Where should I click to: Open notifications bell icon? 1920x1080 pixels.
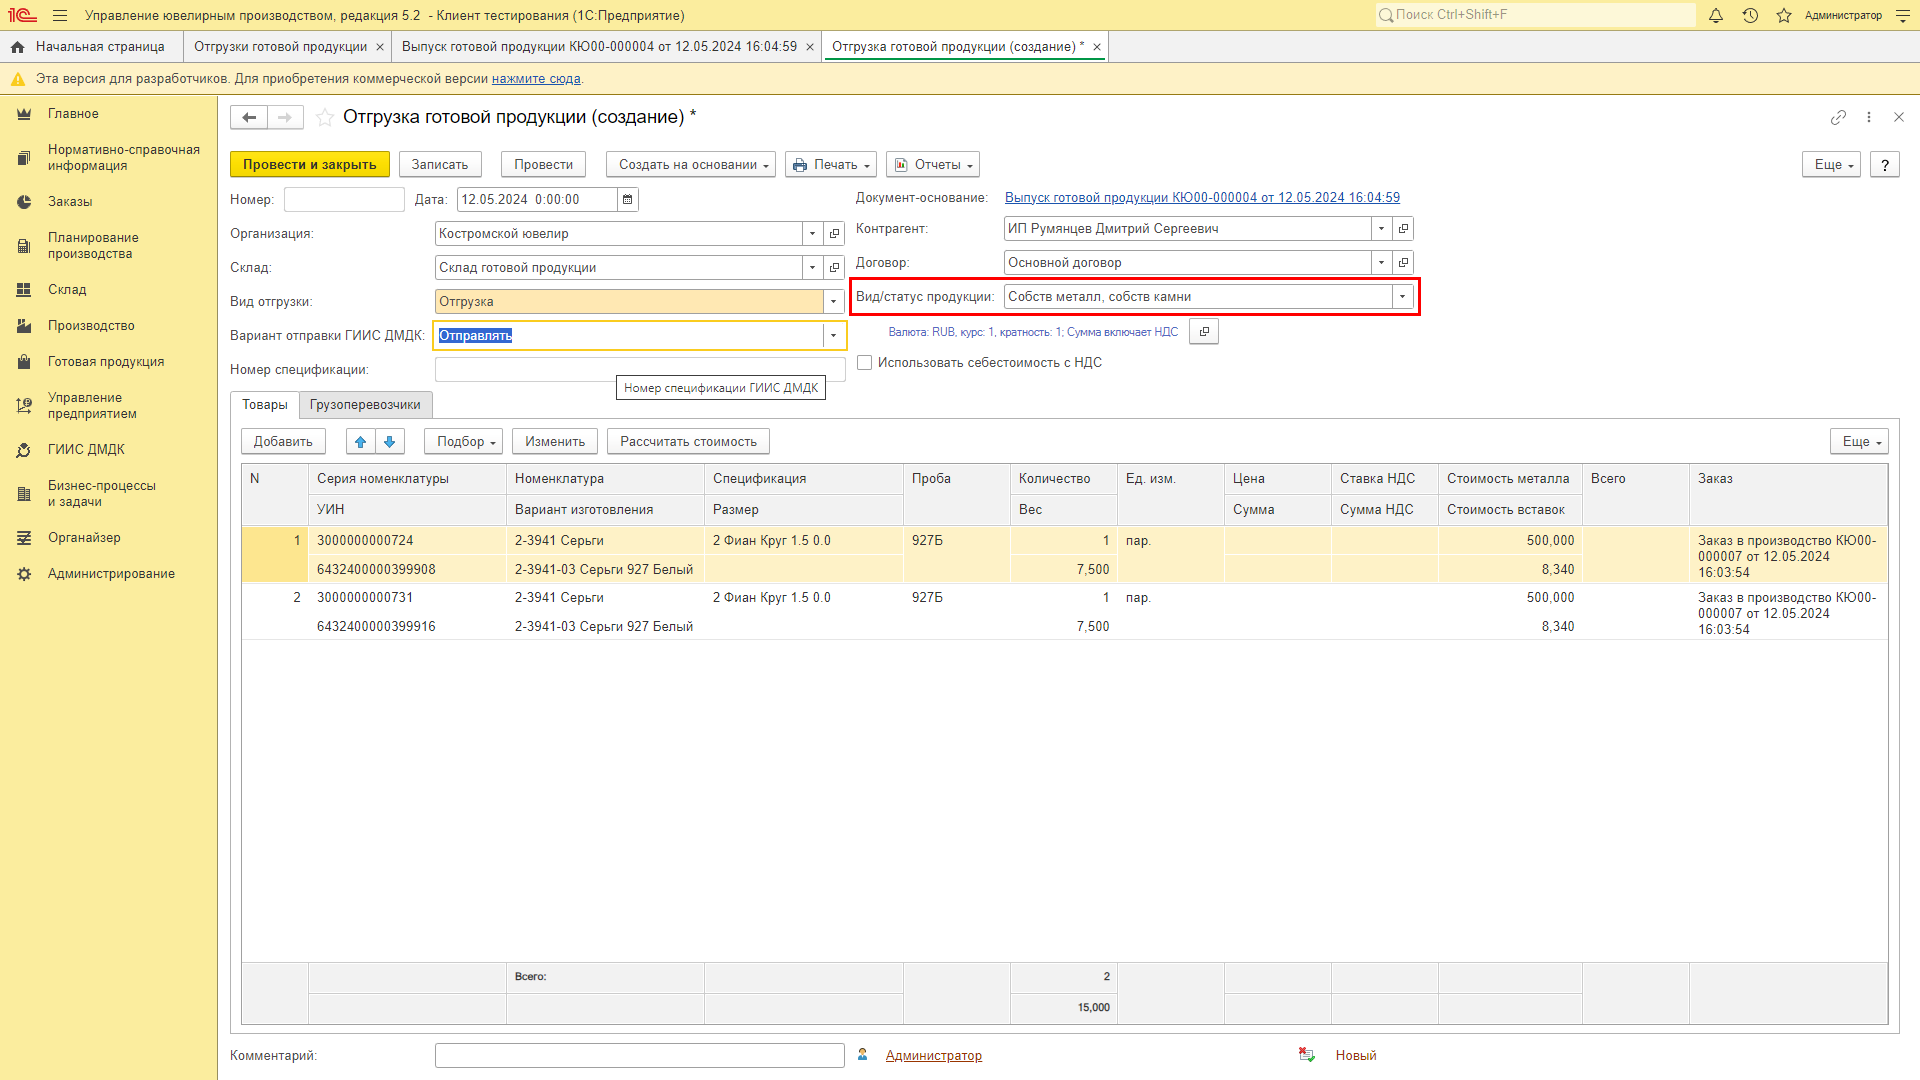[1716, 15]
